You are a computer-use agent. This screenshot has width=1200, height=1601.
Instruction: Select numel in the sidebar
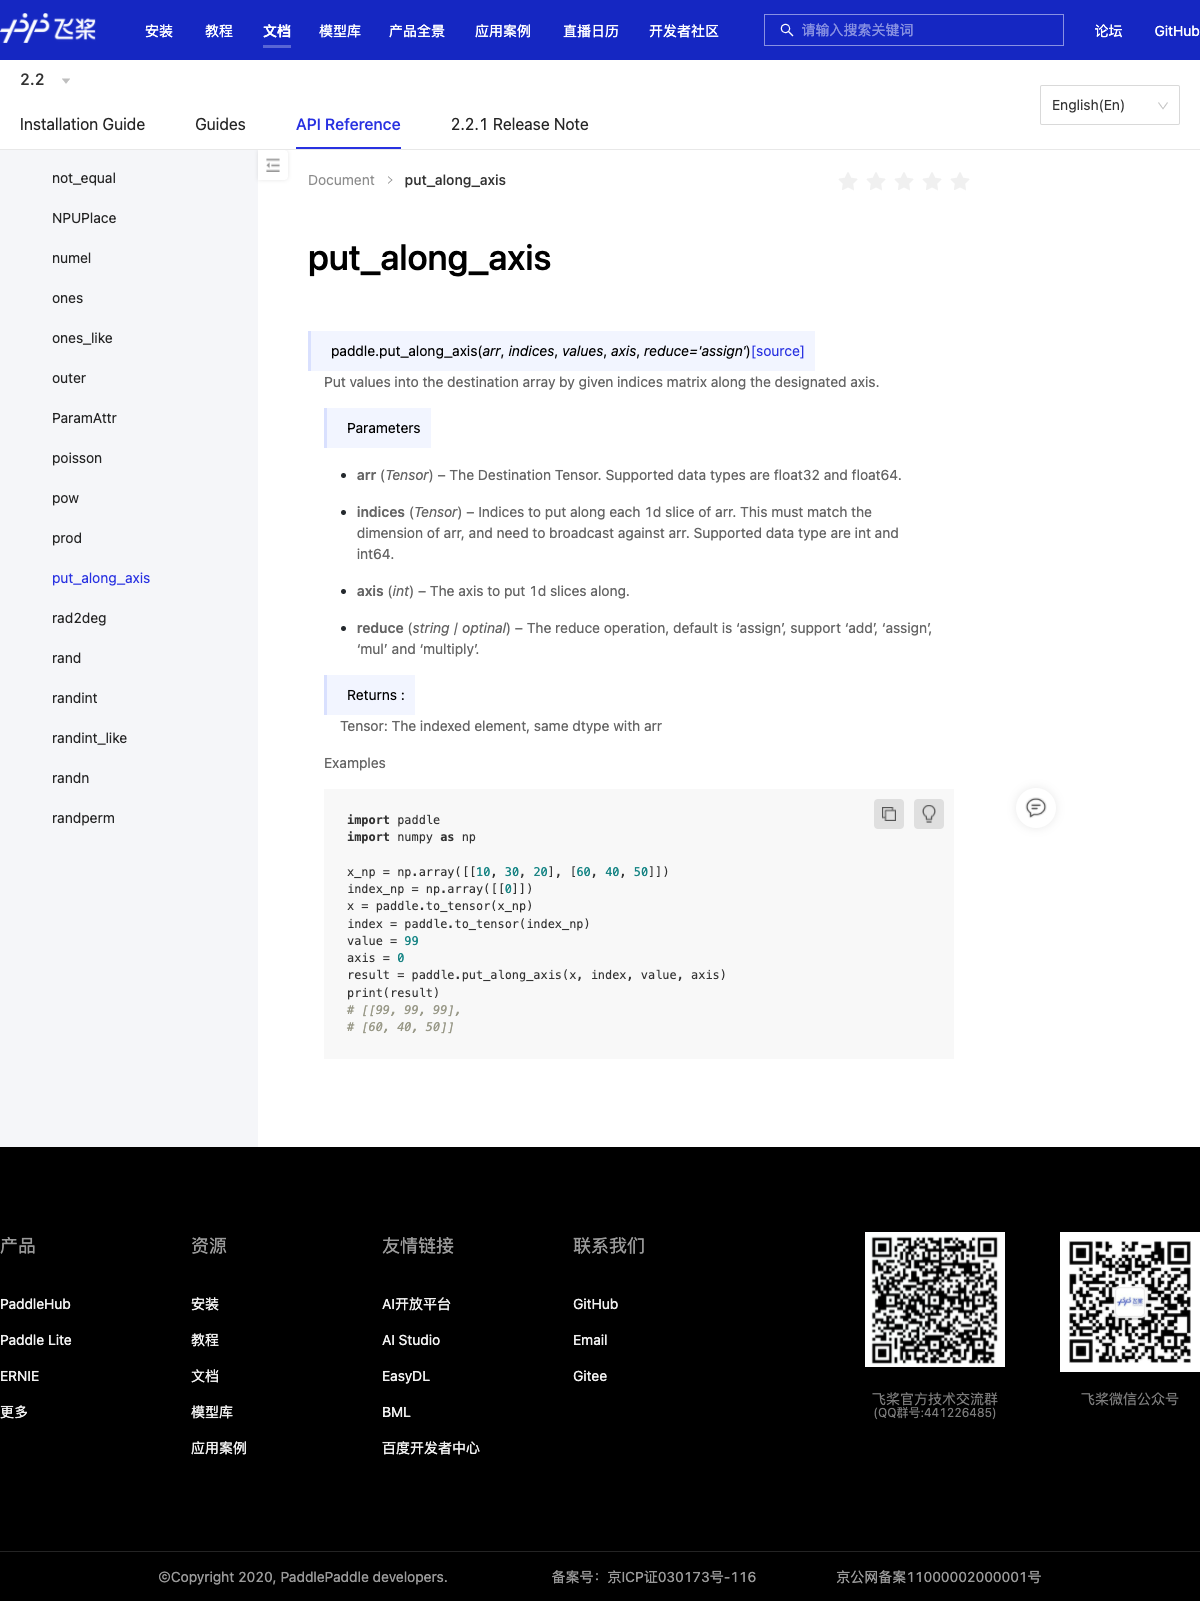pyautogui.click(x=72, y=258)
